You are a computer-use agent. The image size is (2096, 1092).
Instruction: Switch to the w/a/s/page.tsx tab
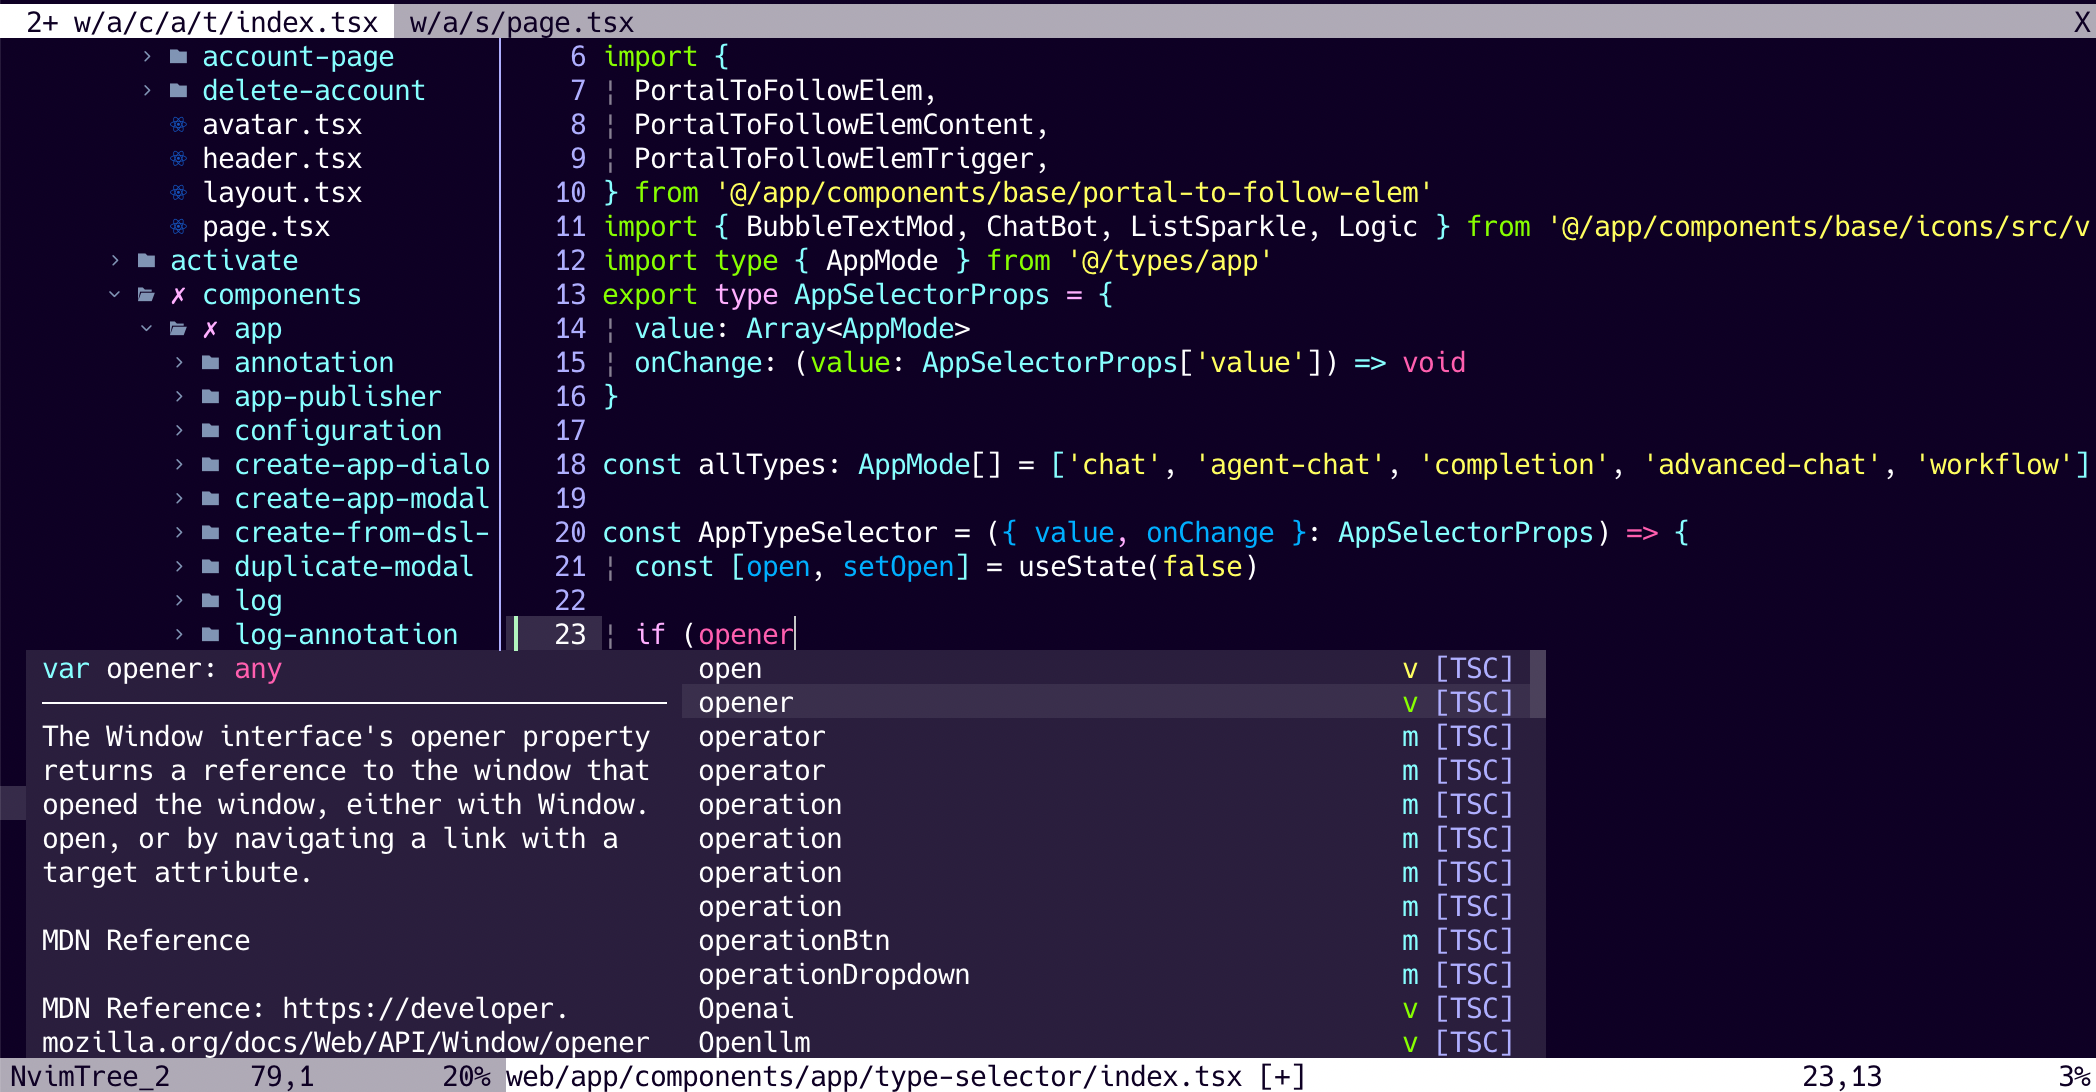click(x=521, y=22)
